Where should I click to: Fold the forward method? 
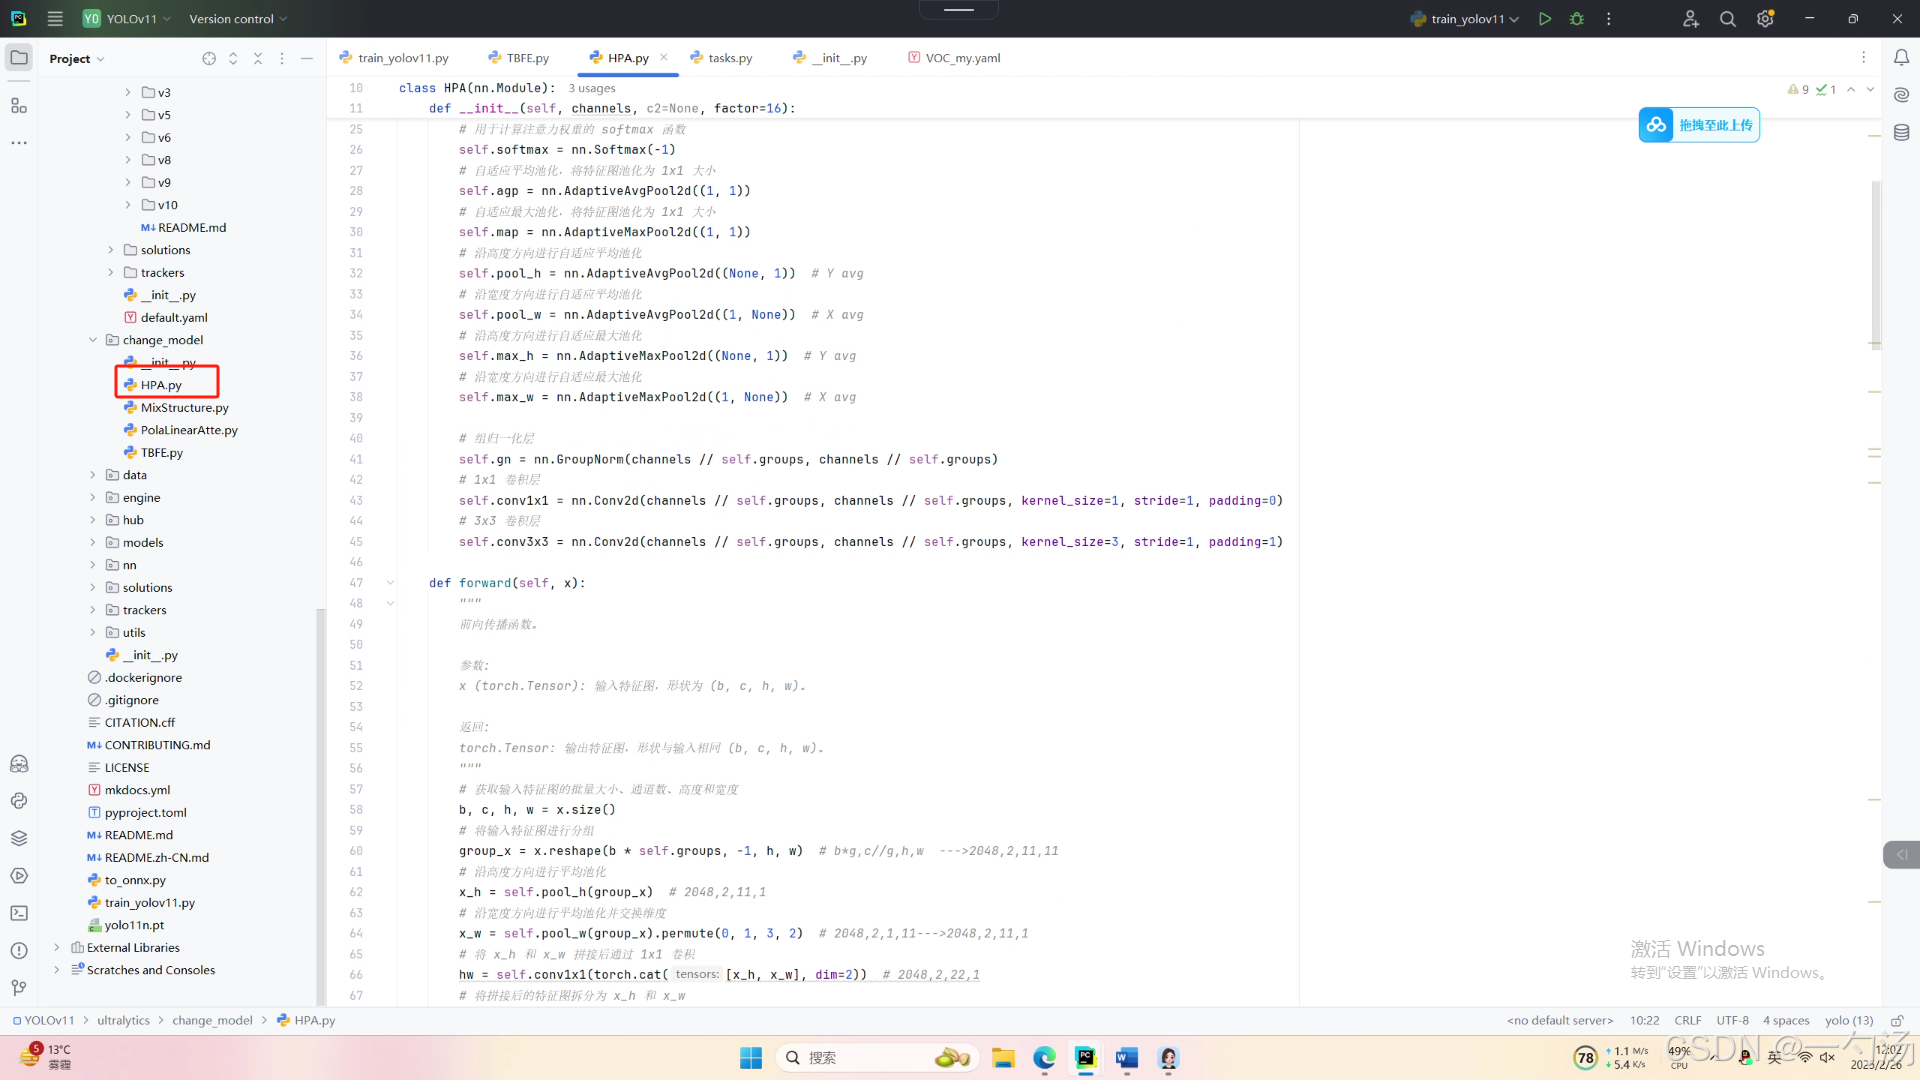(390, 583)
